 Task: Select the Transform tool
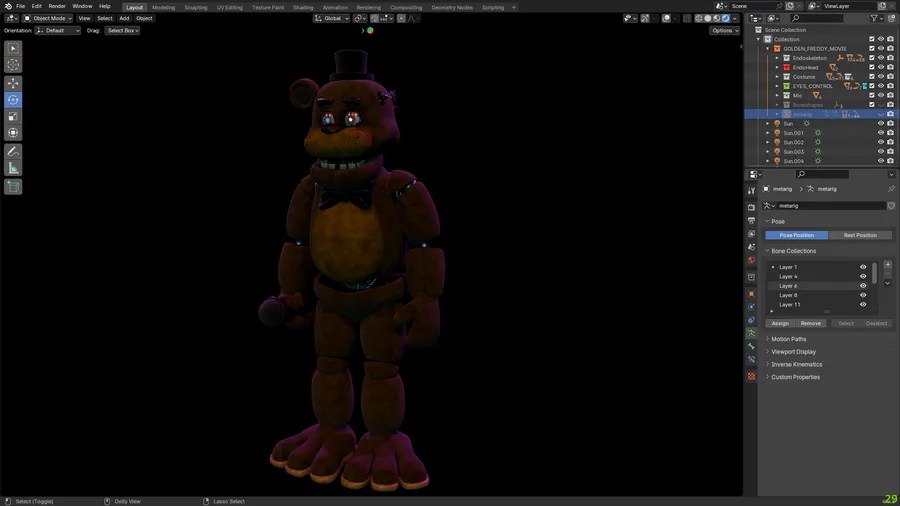pos(13,133)
